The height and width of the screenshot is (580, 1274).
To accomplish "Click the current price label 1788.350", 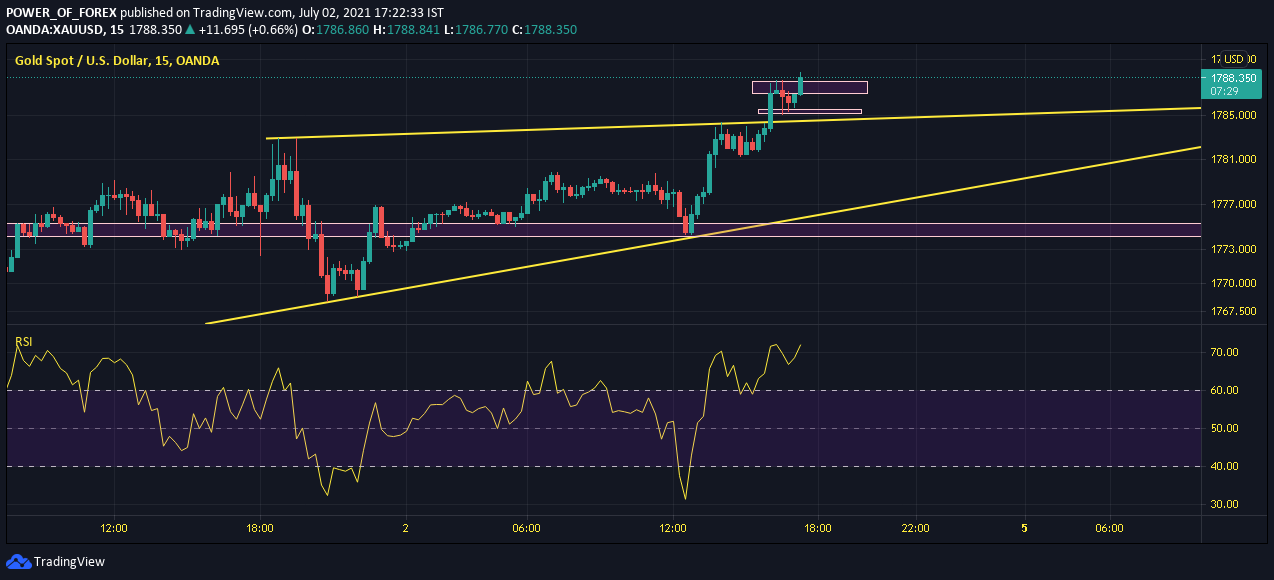I will [x=1233, y=77].
